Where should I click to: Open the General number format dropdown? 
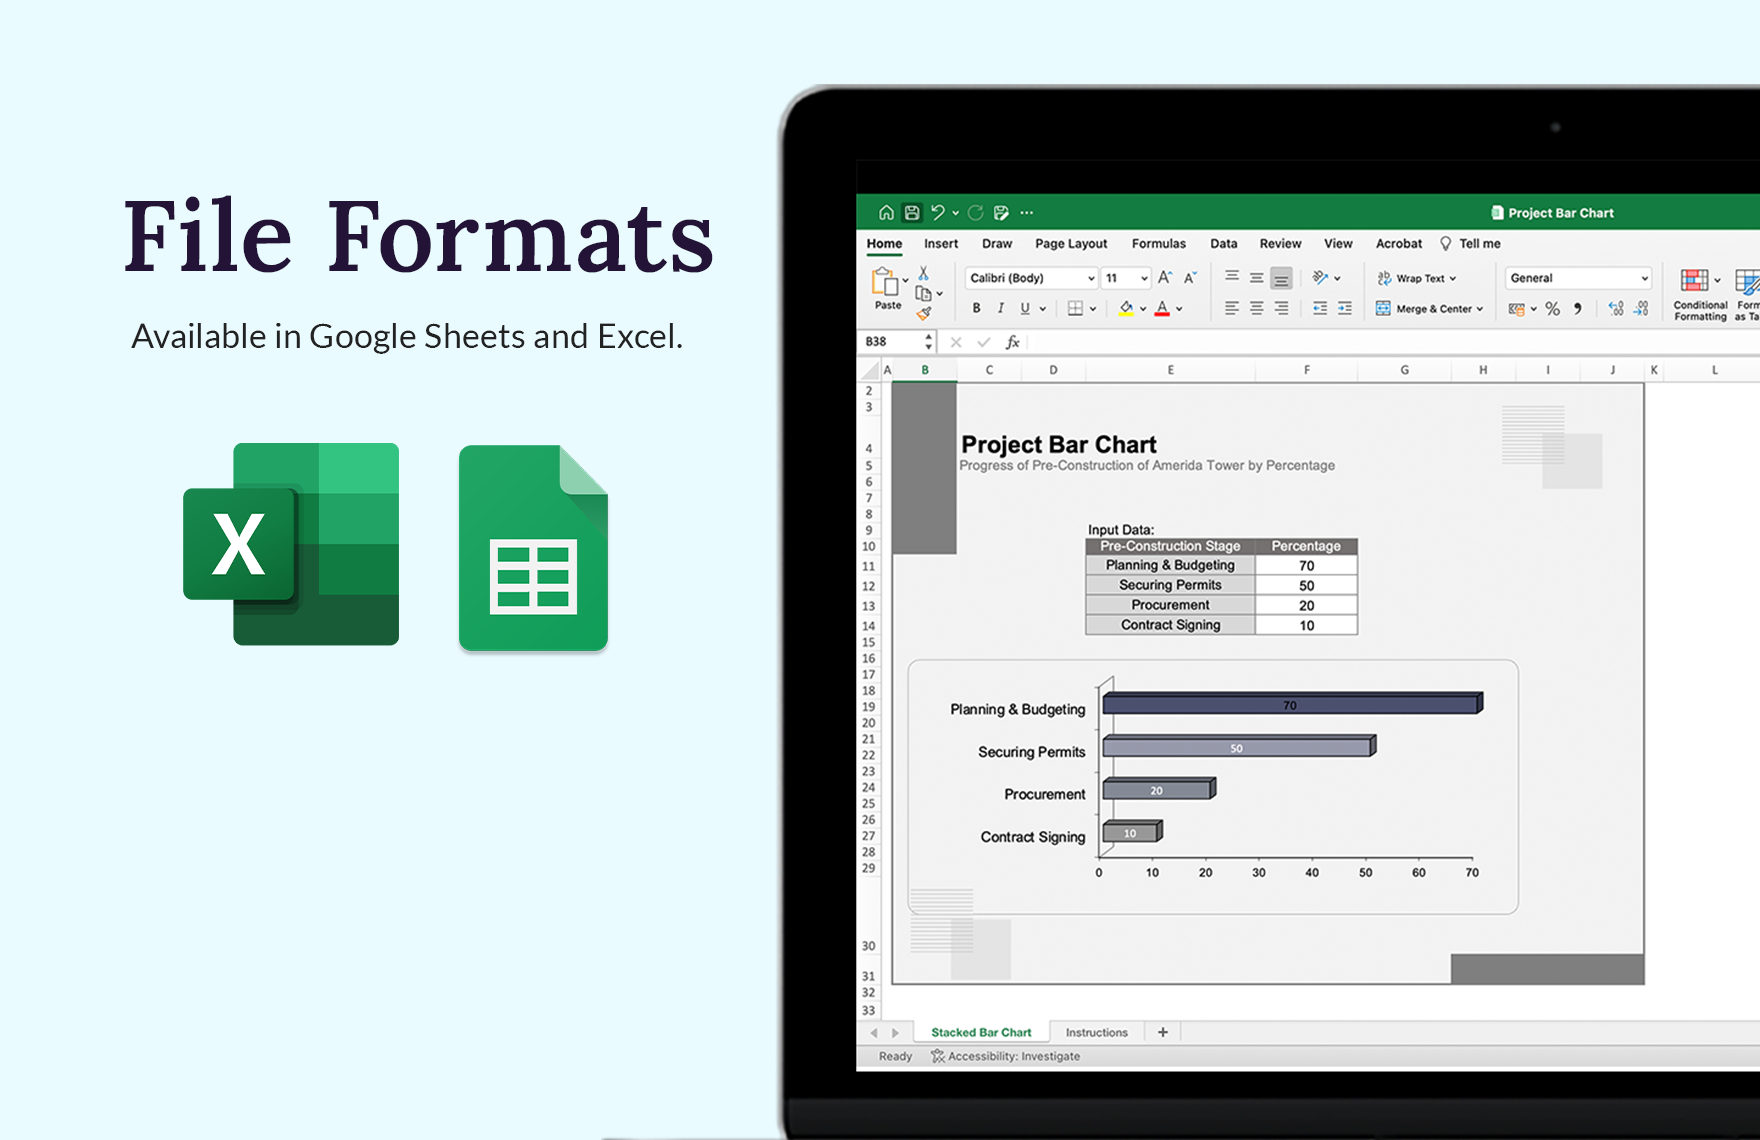[1578, 278]
